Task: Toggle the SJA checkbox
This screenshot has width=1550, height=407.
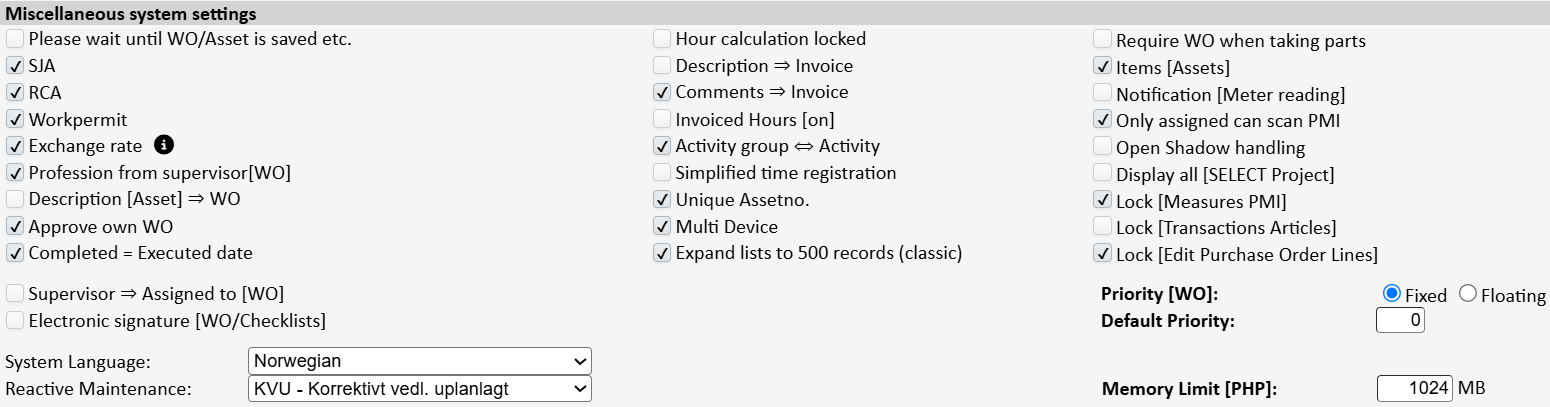Action: coord(15,66)
